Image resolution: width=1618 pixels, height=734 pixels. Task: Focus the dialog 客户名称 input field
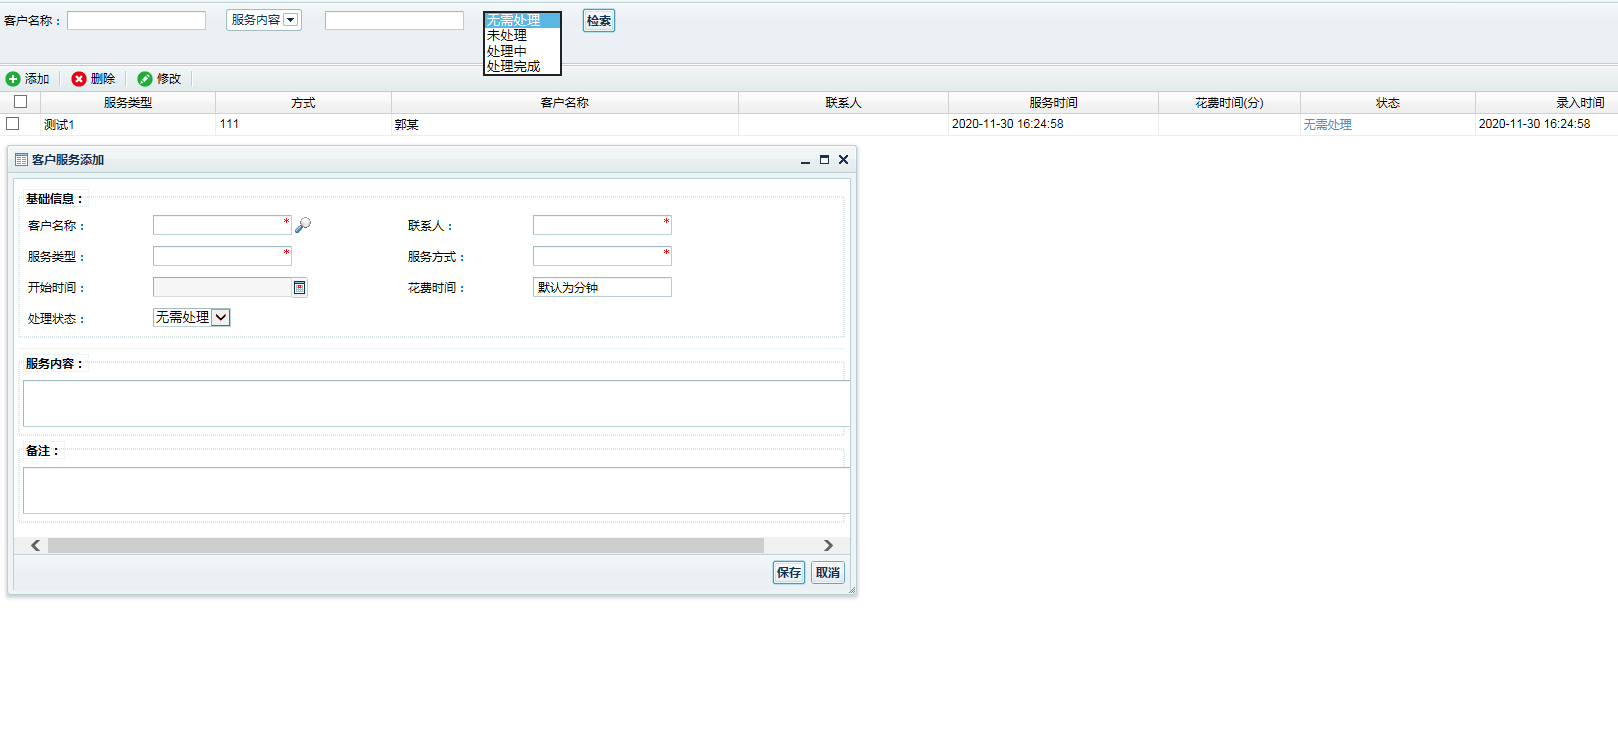222,225
